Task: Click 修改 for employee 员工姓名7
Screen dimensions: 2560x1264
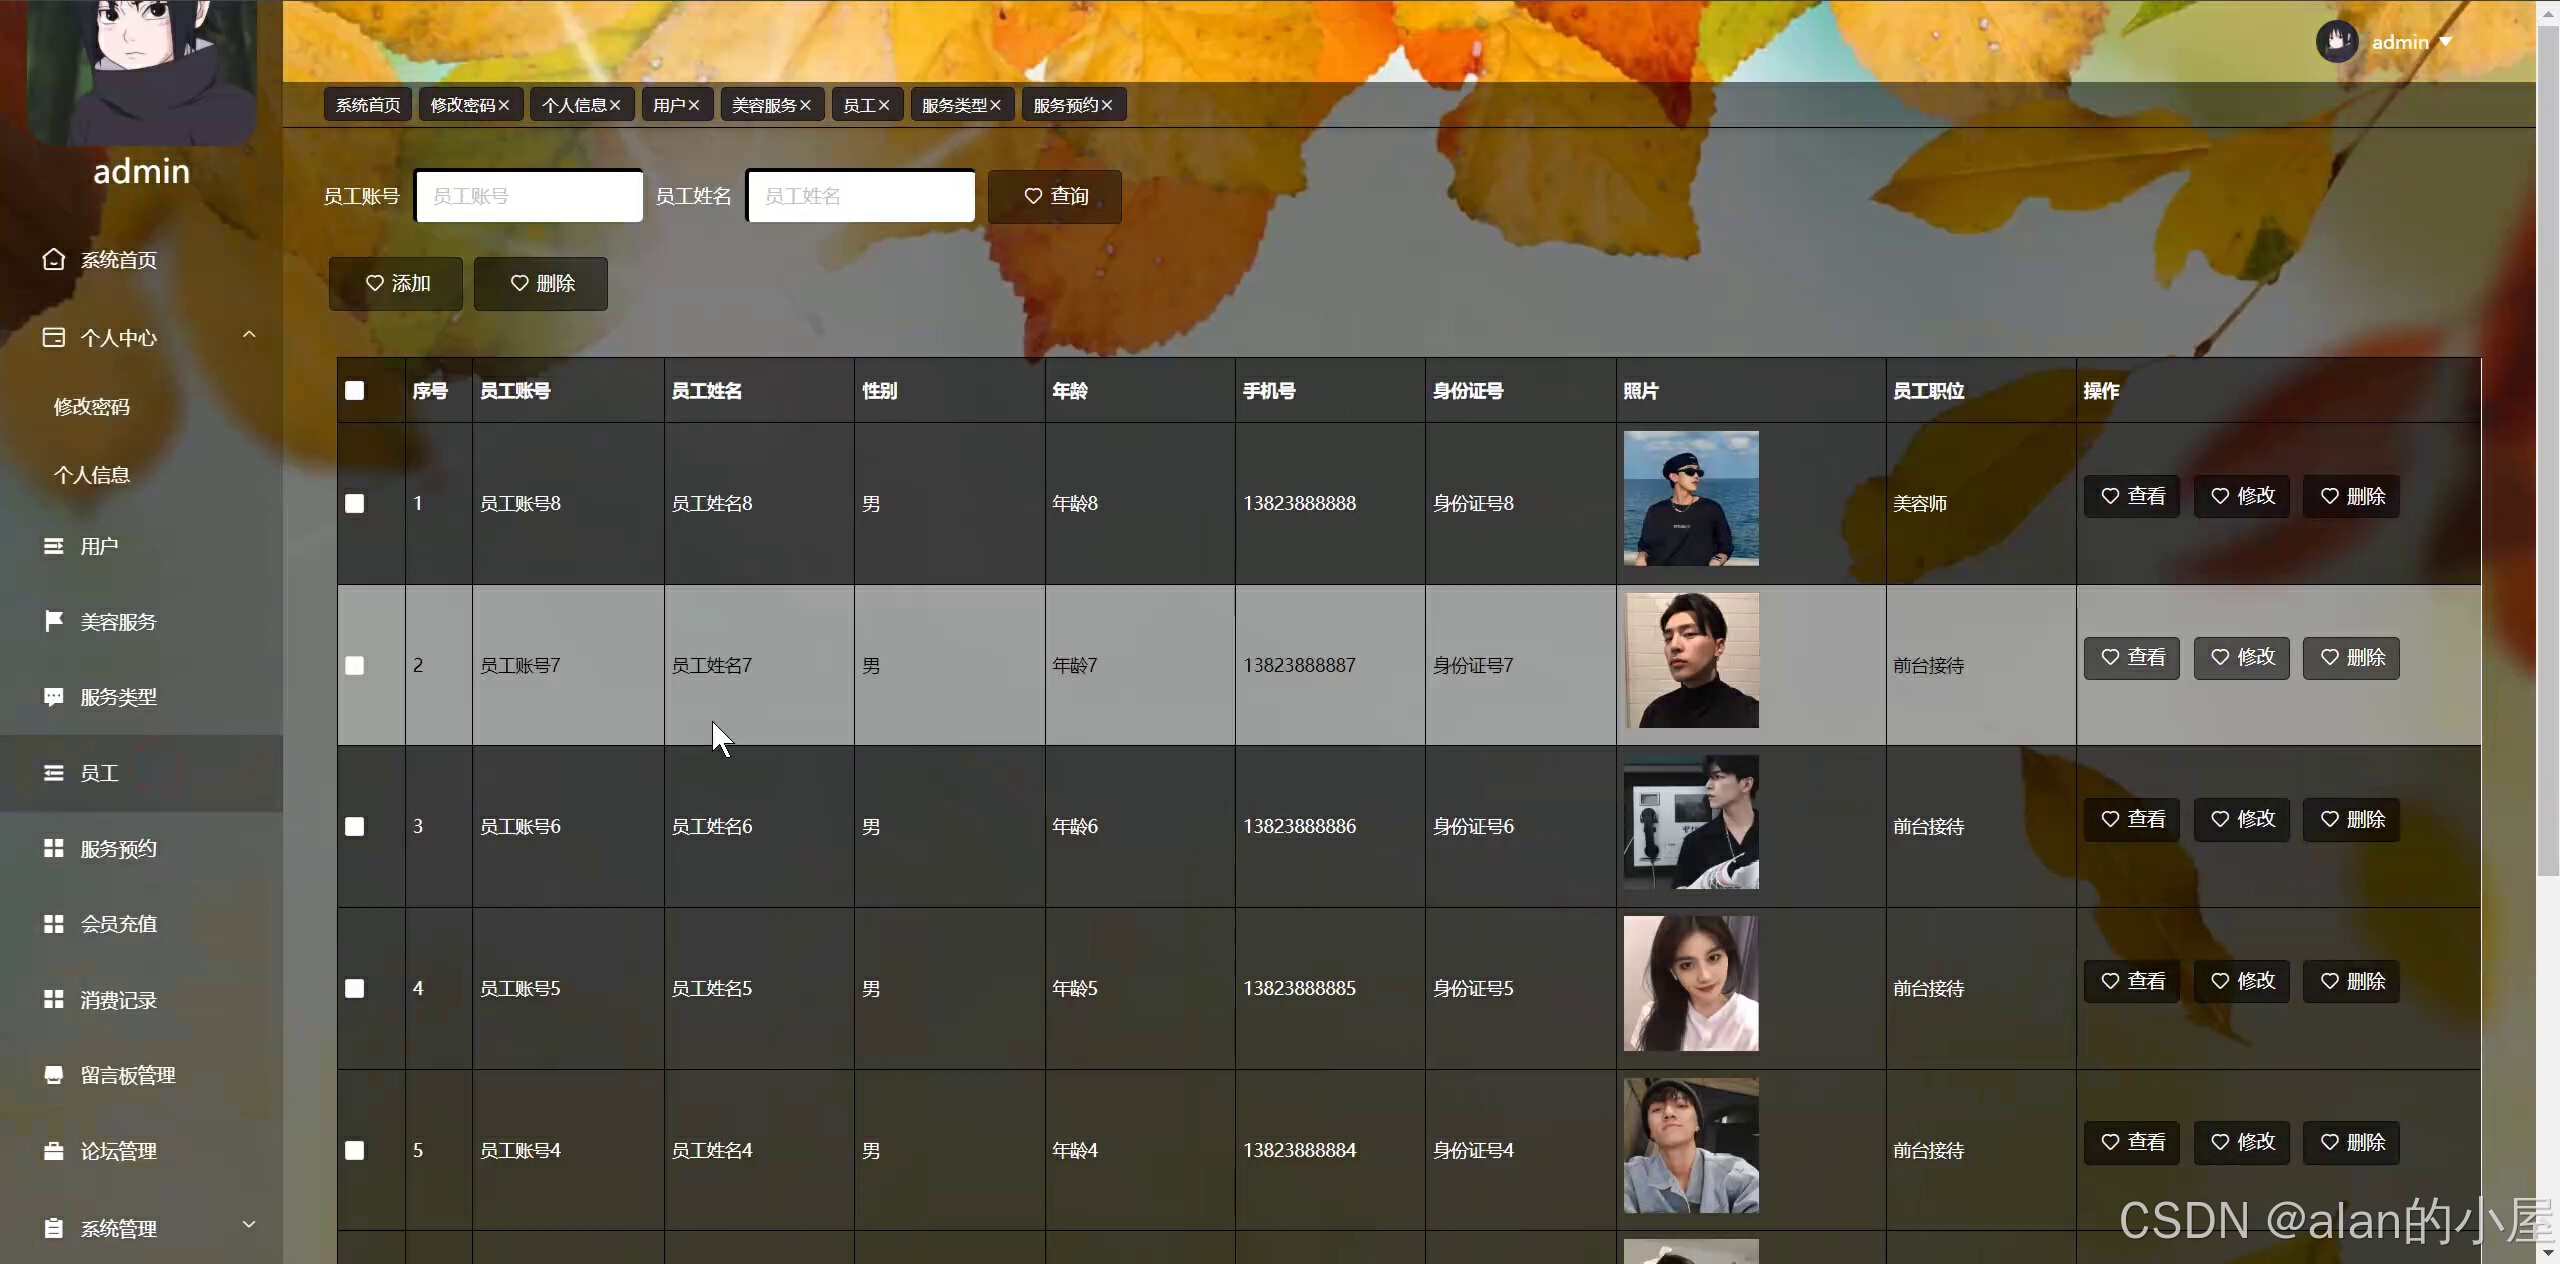Action: [x=2241, y=658]
